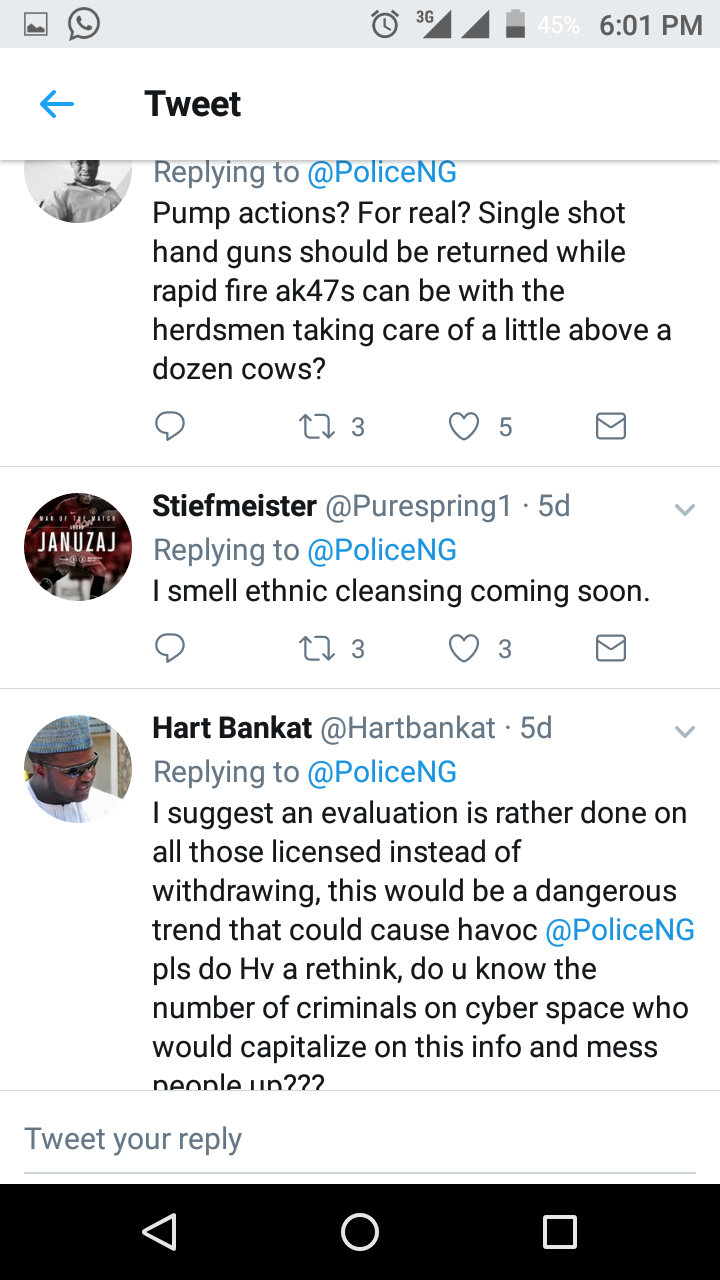
Task: Reply to the pump actions tweet
Action: point(170,427)
